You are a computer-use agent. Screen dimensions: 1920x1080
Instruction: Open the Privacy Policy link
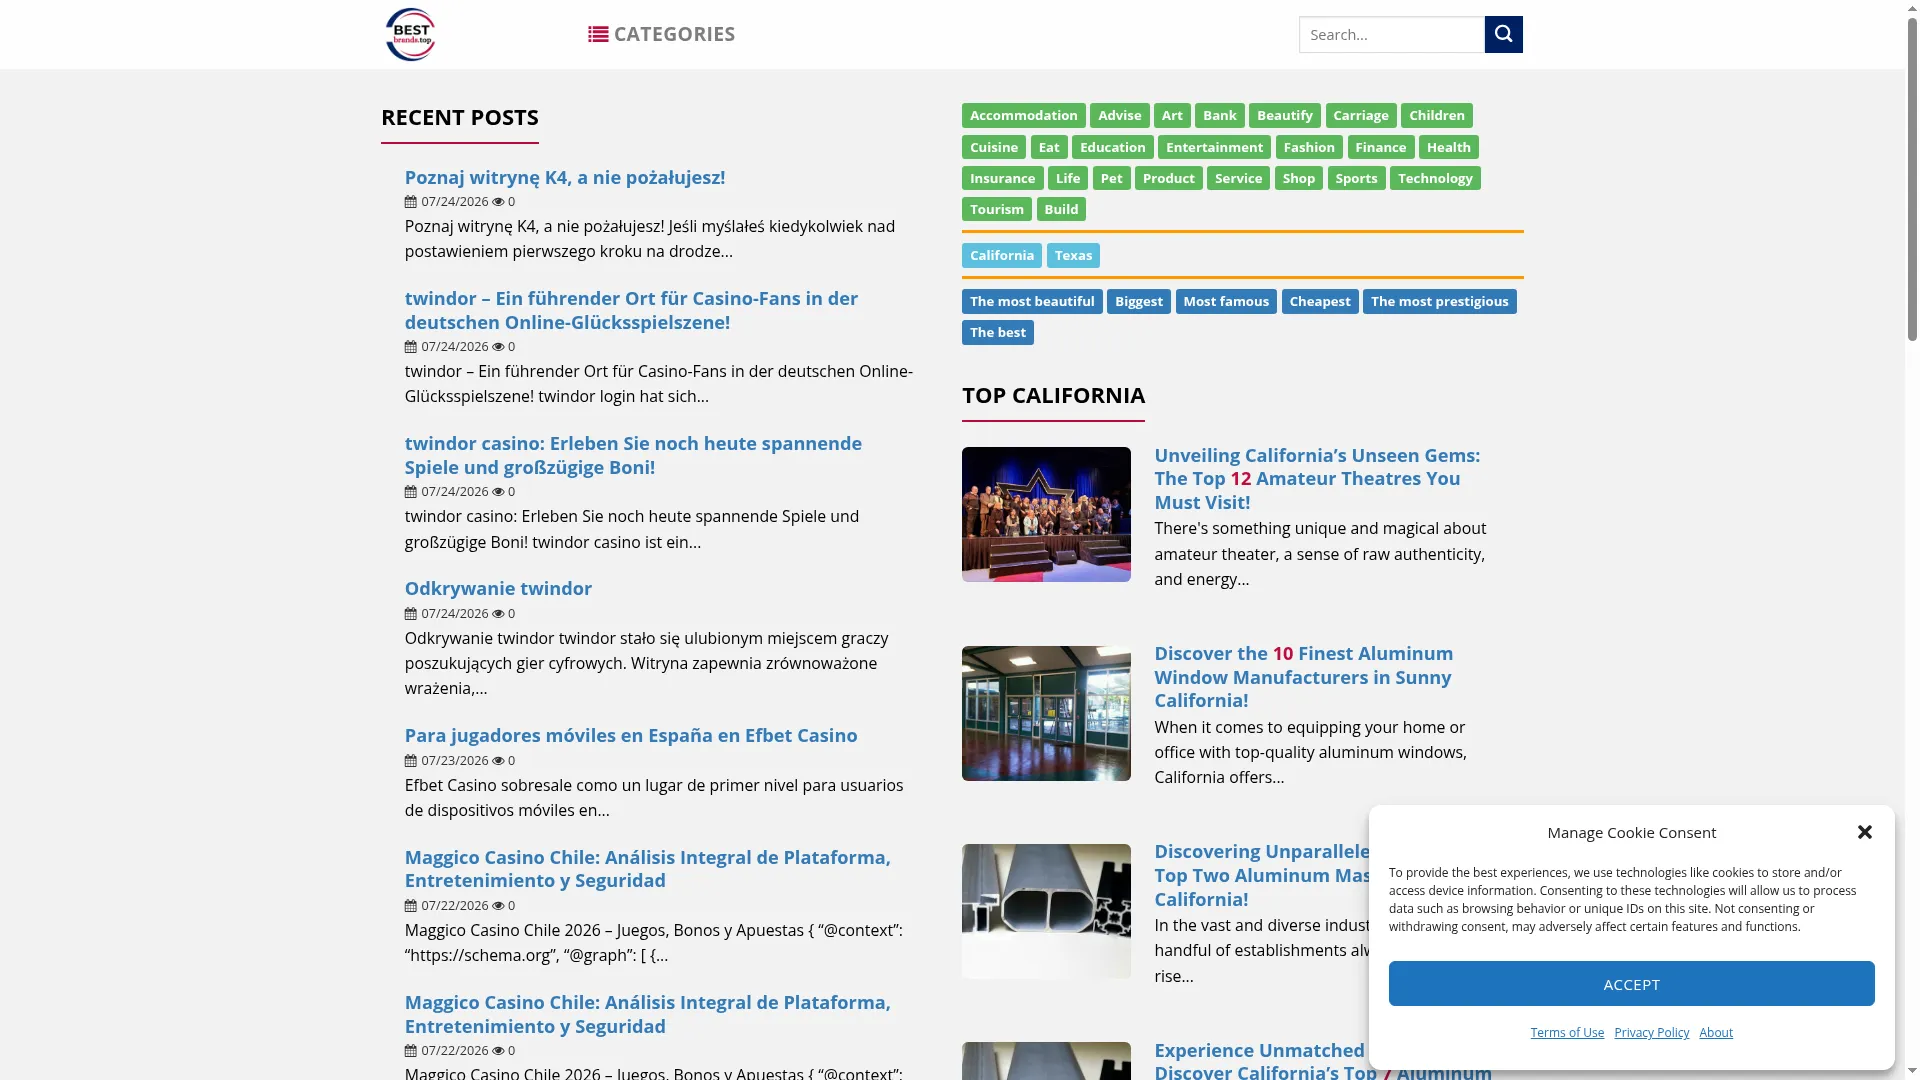pyautogui.click(x=1651, y=1033)
